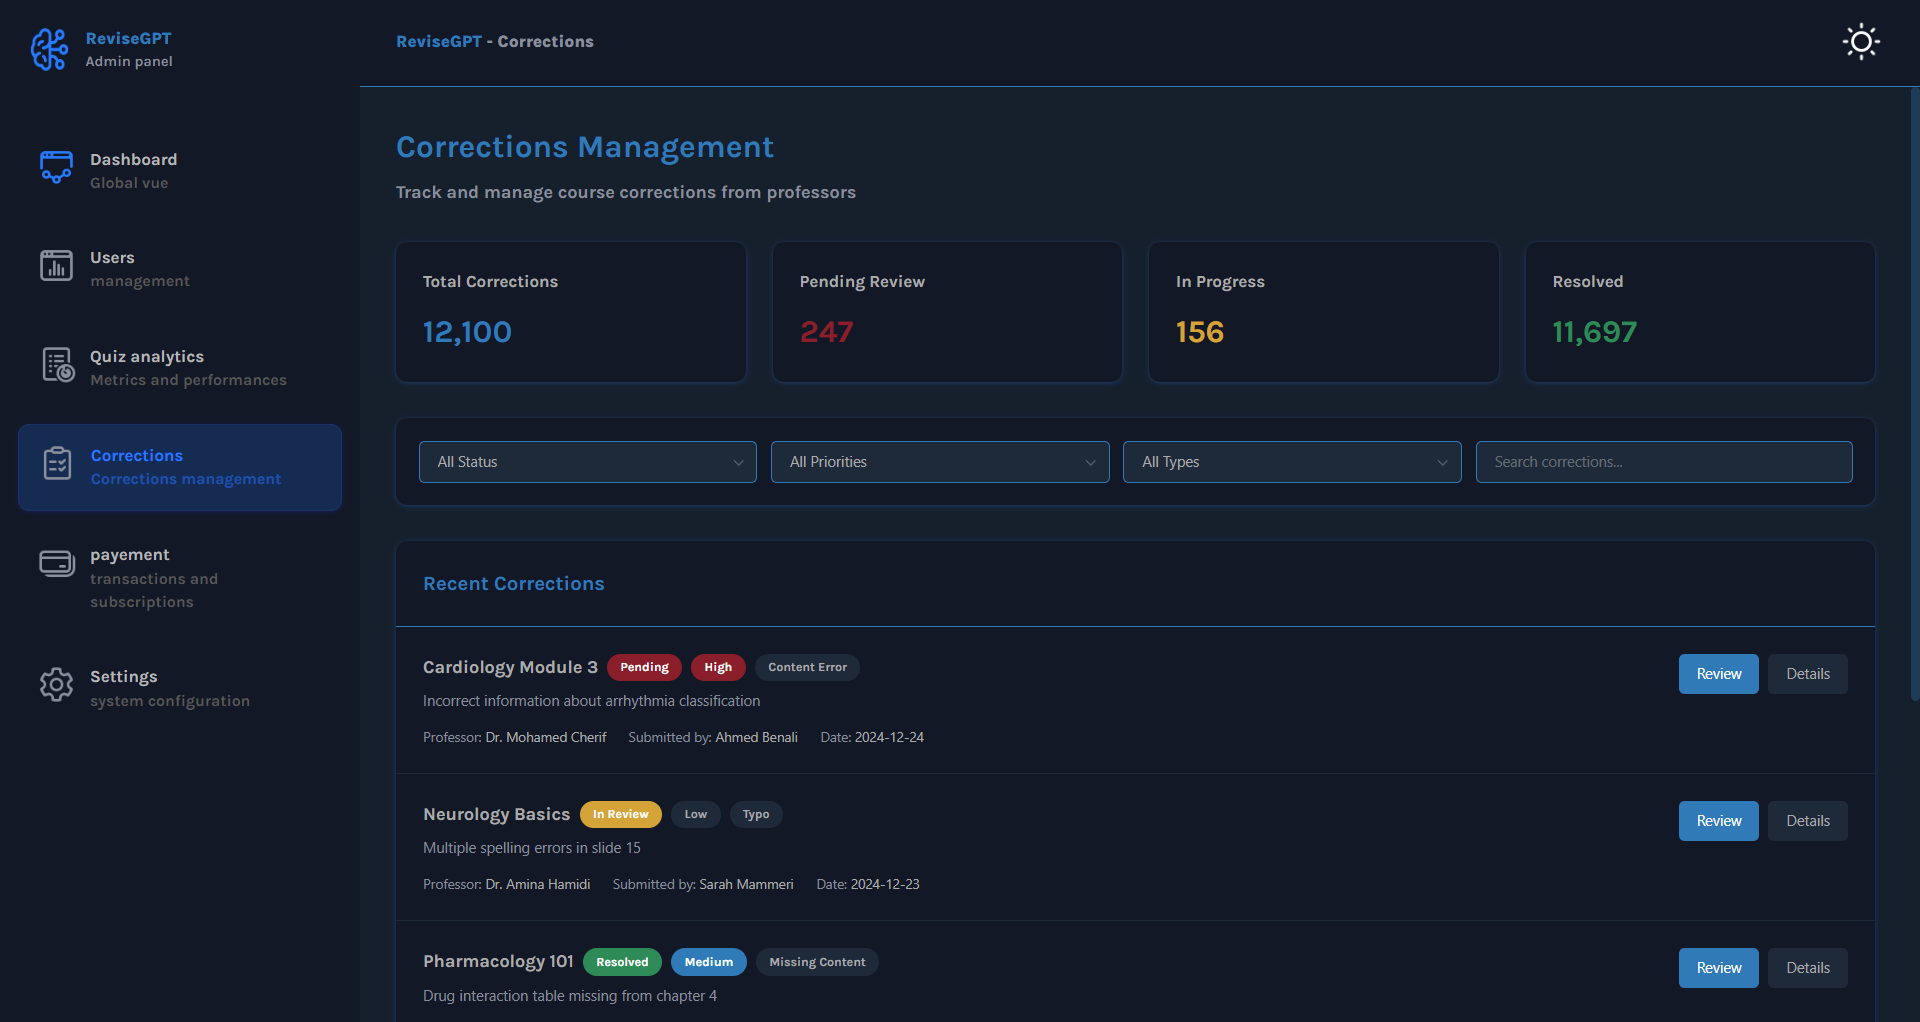
Task: Click the ReviseGPT brain logo icon
Action: pyautogui.click(x=49, y=50)
